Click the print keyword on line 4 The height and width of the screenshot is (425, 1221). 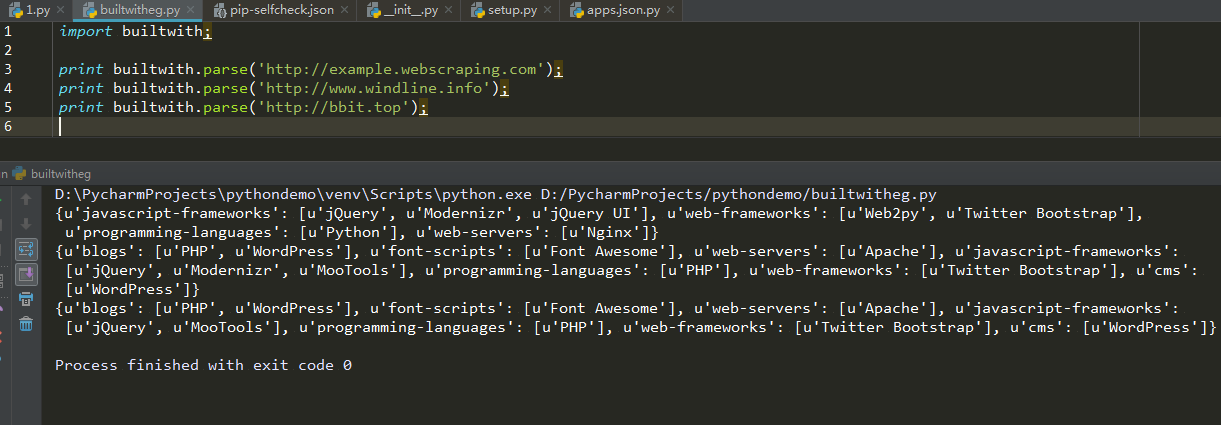(81, 88)
